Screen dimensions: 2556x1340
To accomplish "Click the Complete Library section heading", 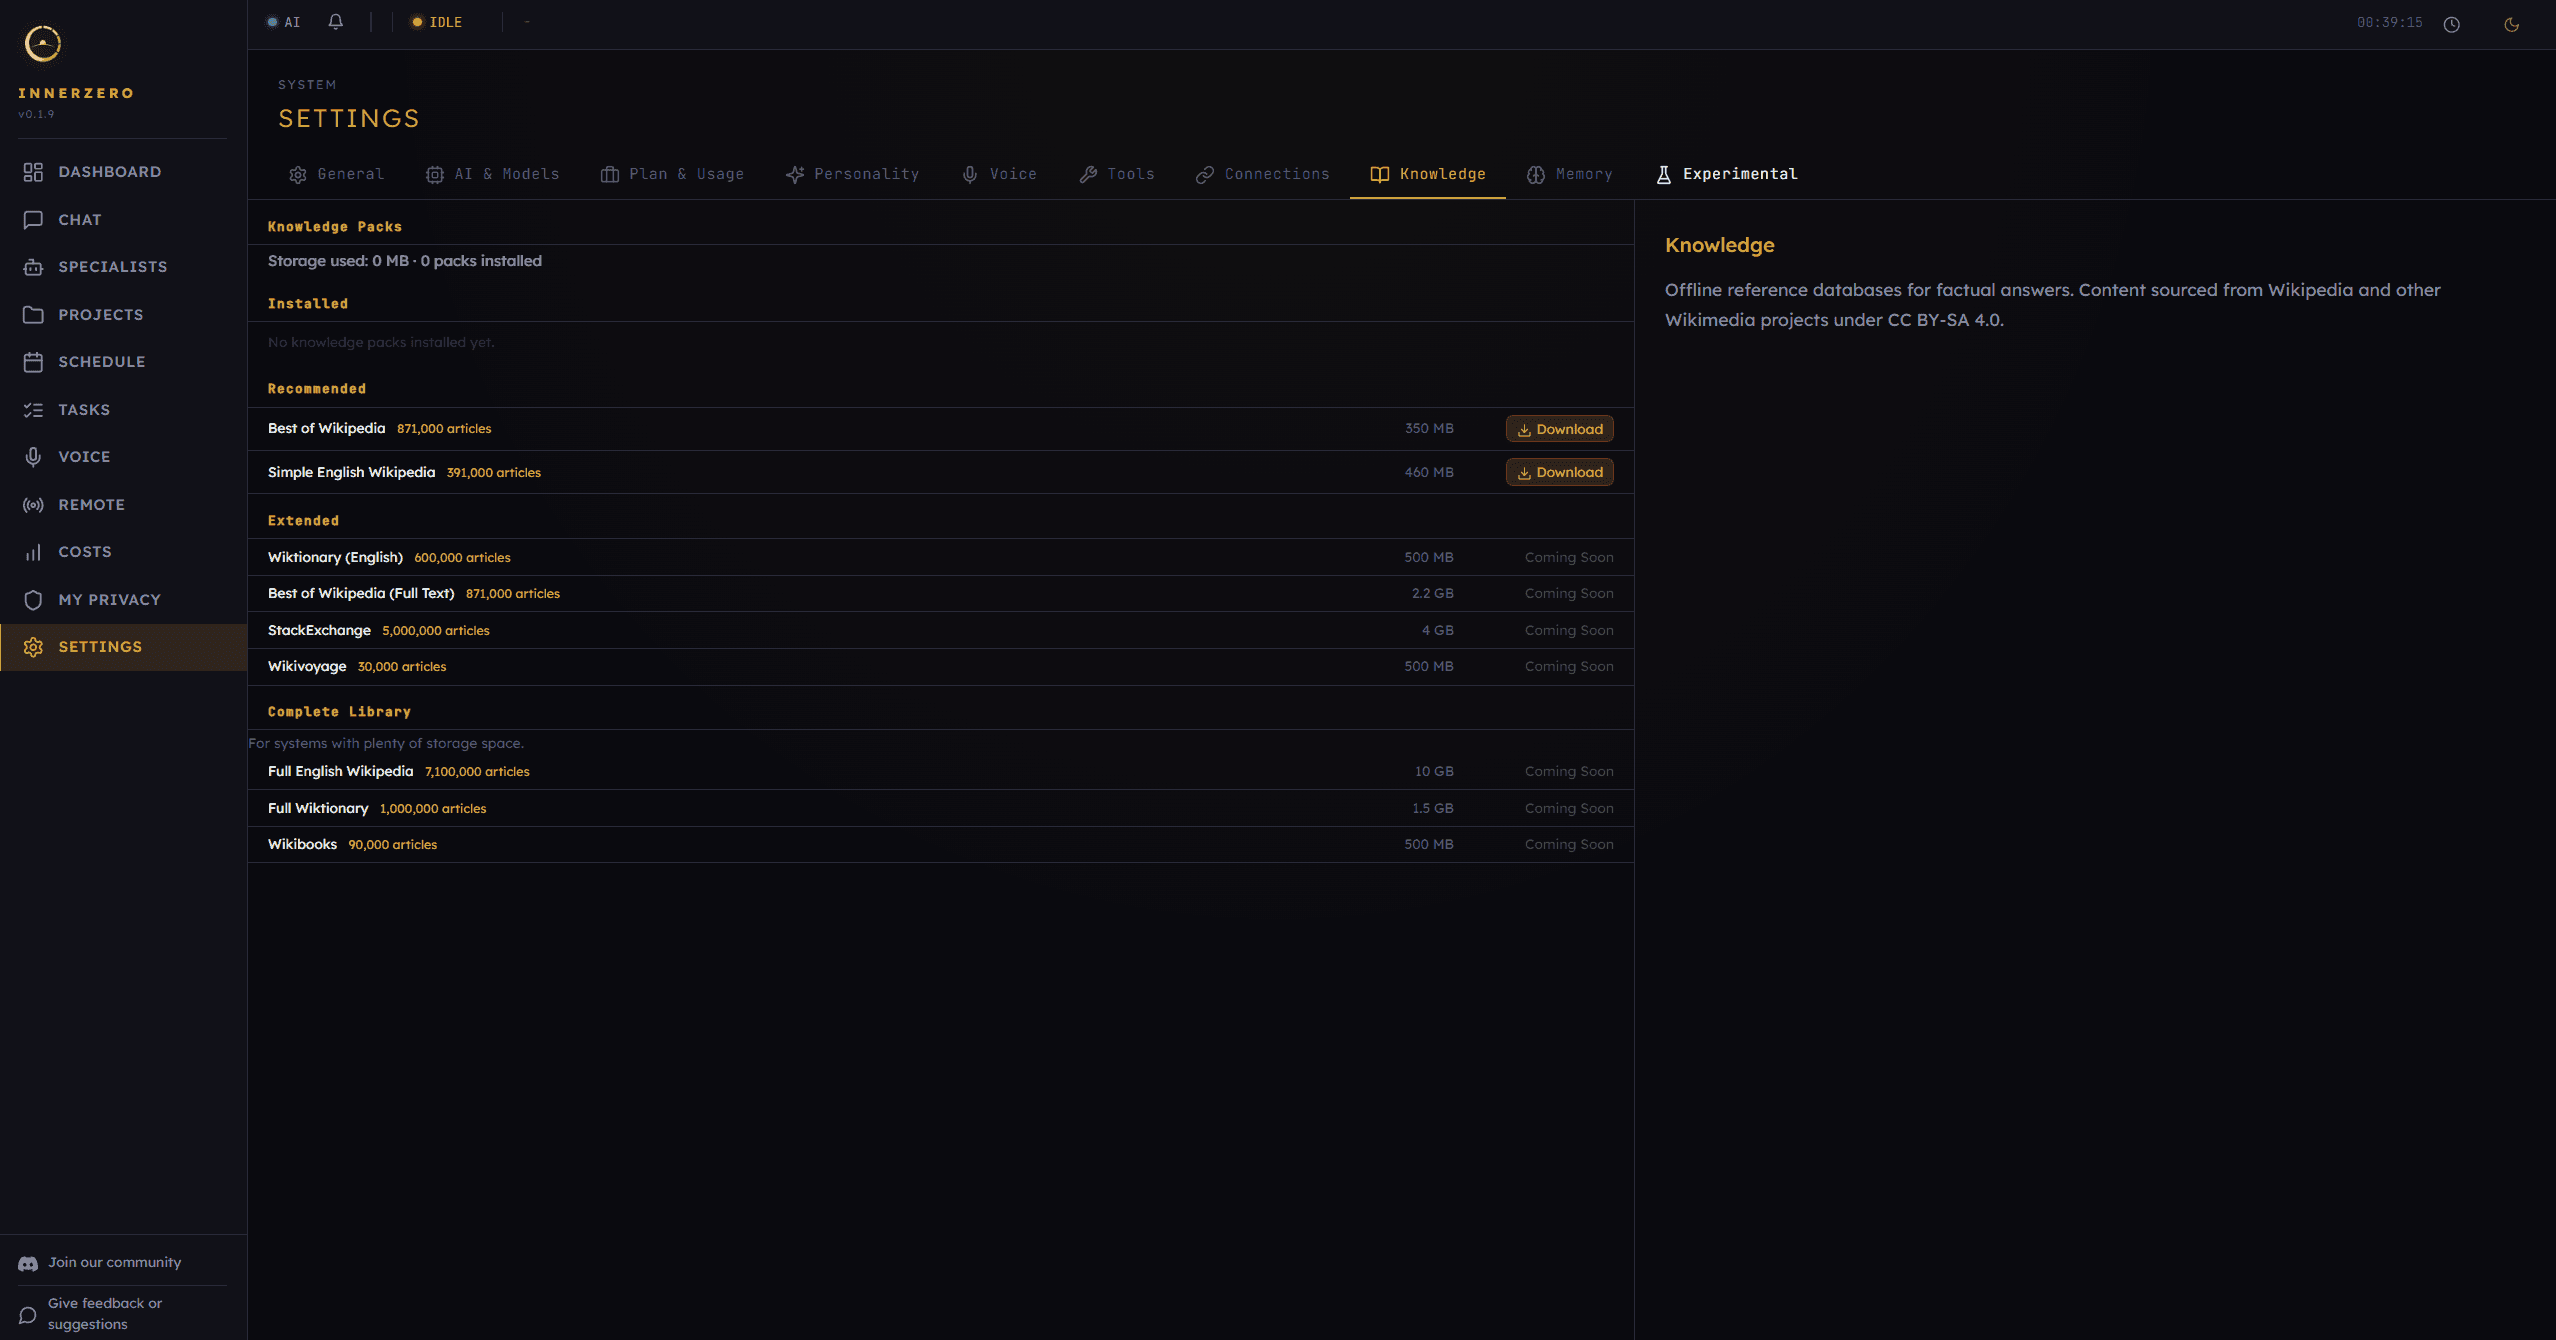I will point(339,712).
